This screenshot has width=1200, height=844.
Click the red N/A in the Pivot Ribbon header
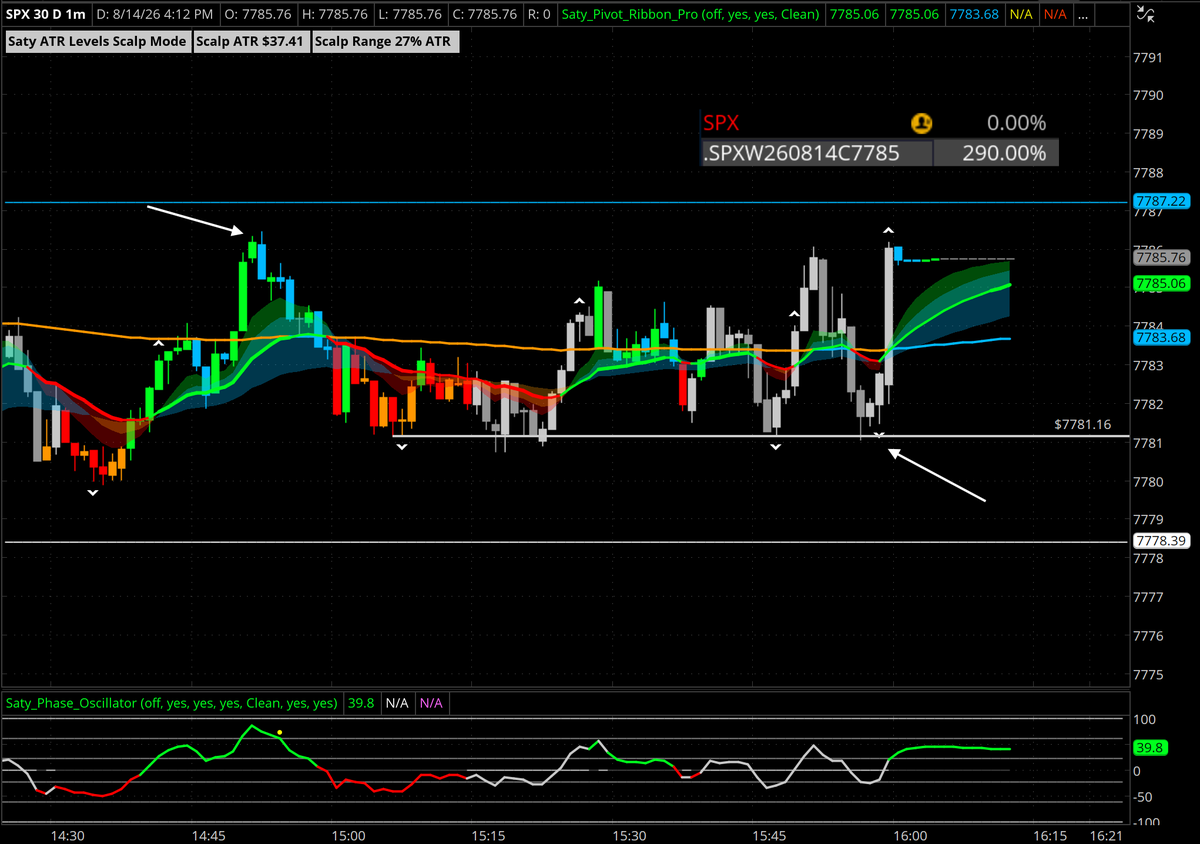[1055, 15]
